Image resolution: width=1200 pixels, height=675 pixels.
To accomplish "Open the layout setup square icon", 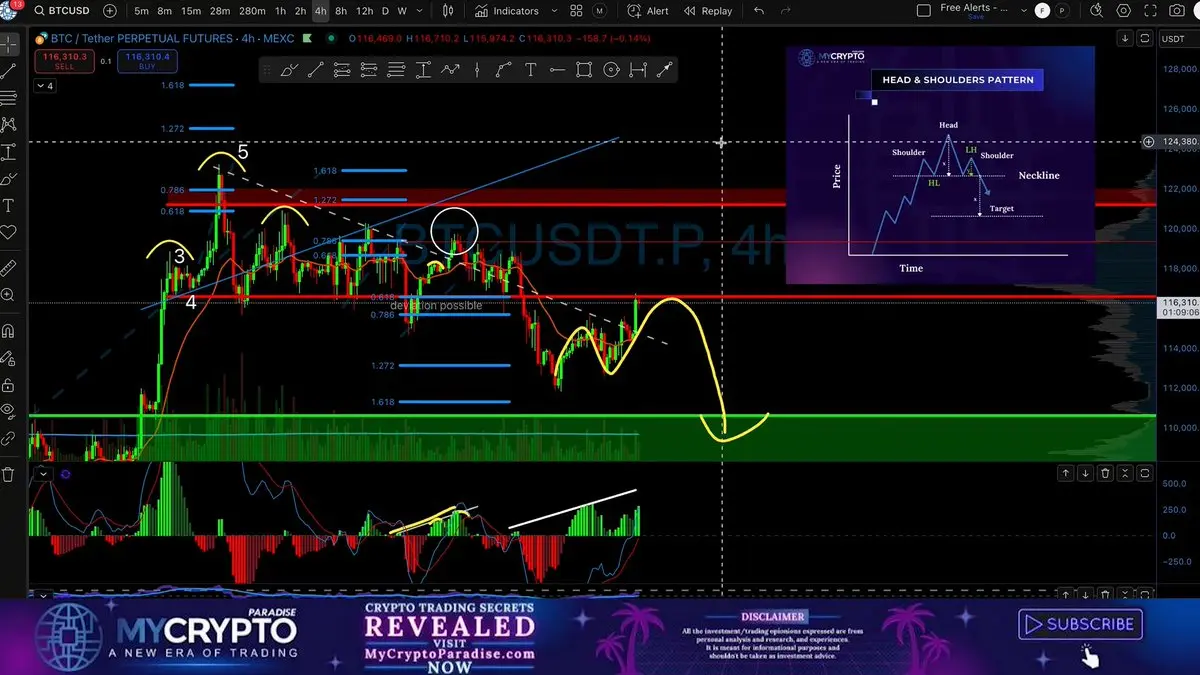I will [923, 11].
